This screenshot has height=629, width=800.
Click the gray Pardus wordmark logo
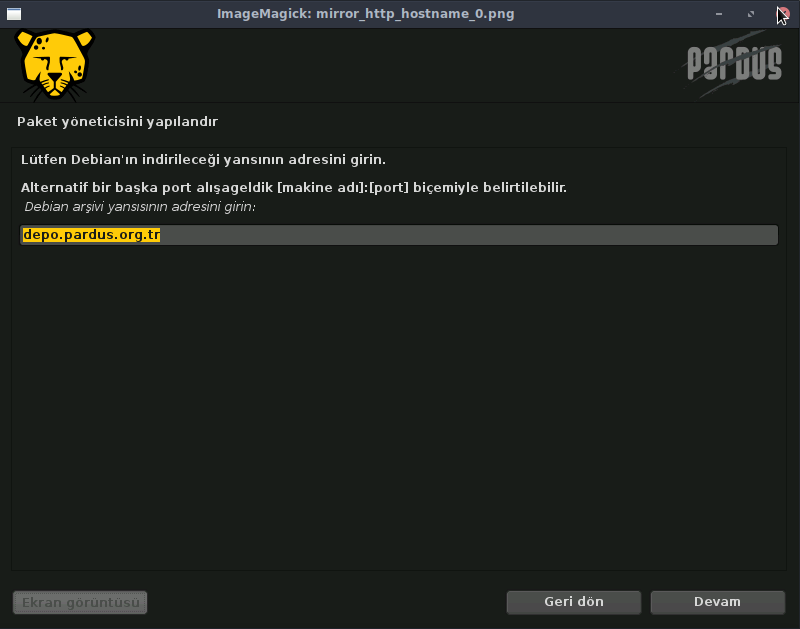(x=733, y=64)
